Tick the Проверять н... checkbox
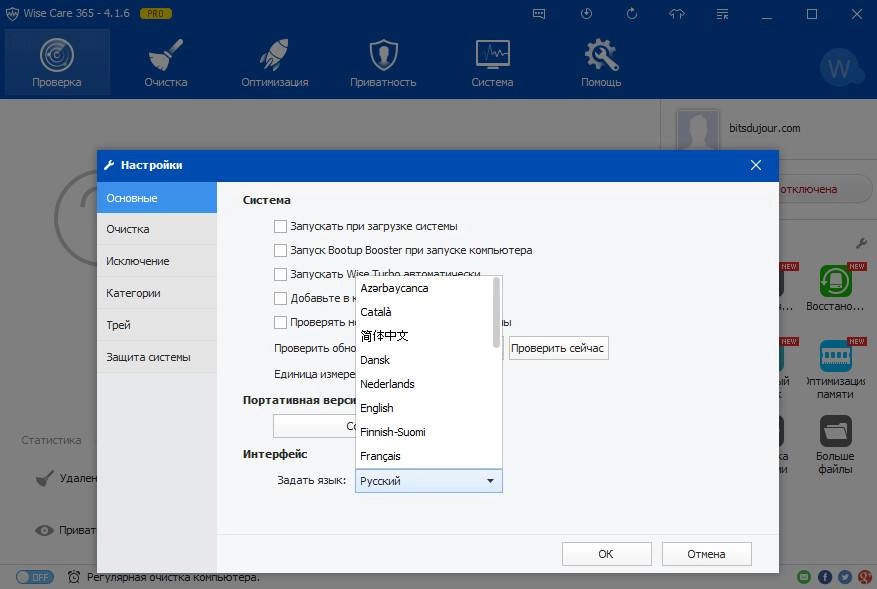Viewport: 877px width, 589px height. [280, 323]
